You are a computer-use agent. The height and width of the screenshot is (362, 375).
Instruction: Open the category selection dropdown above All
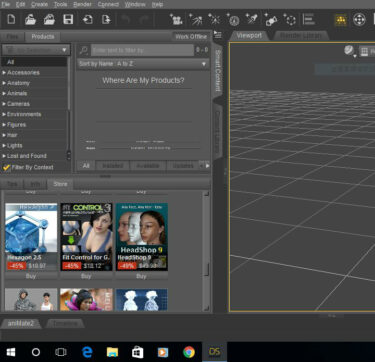[x=36, y=50]
